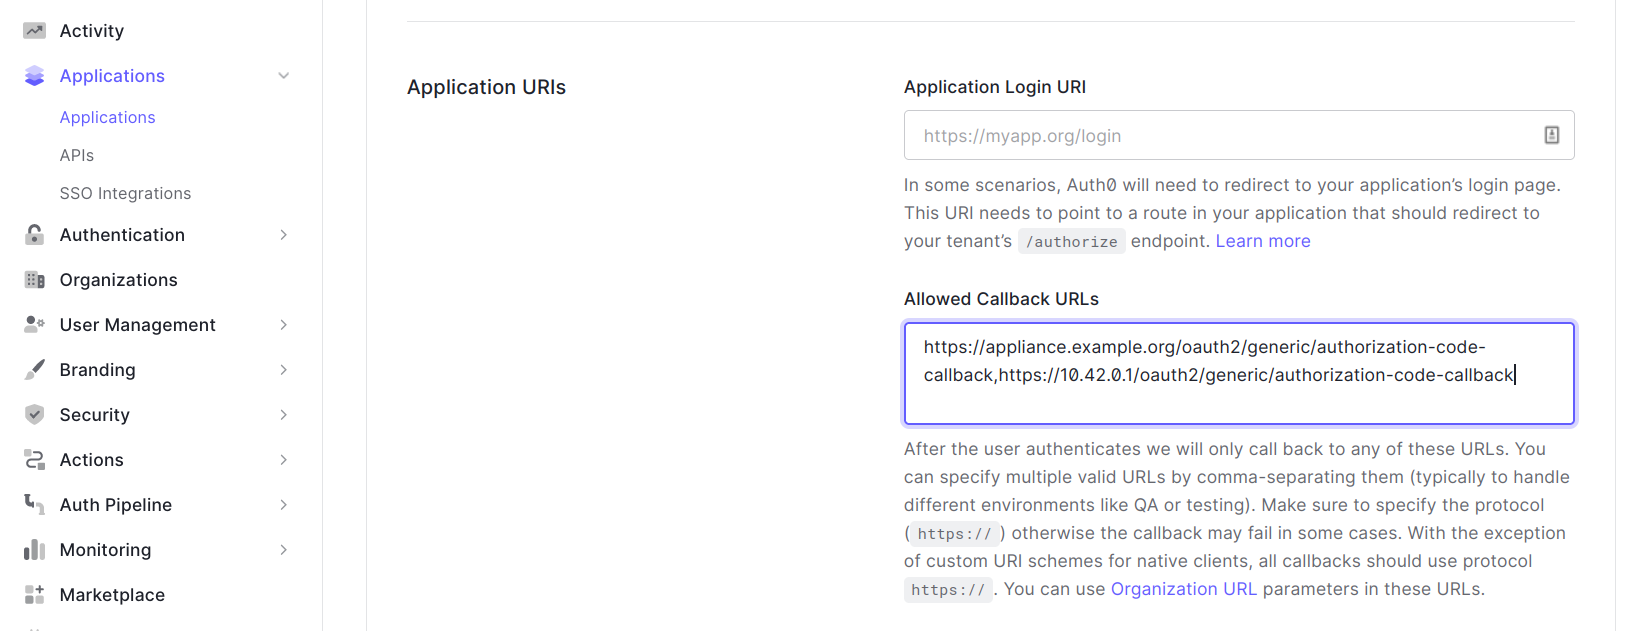Image resolution: width=1625 pixels, height=631 pixels.
Task: Follow the Organization URL link
Action: pyautogui.click(x=1183, y=589)
